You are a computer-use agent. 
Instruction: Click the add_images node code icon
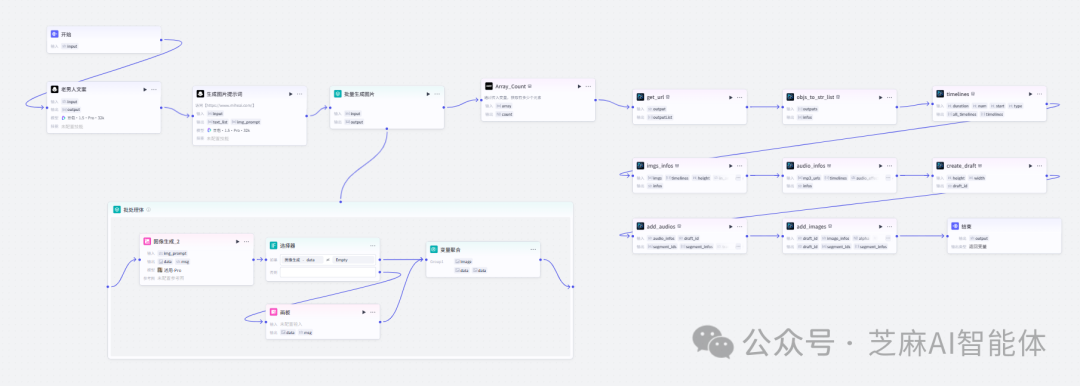(x=790, y=225)
